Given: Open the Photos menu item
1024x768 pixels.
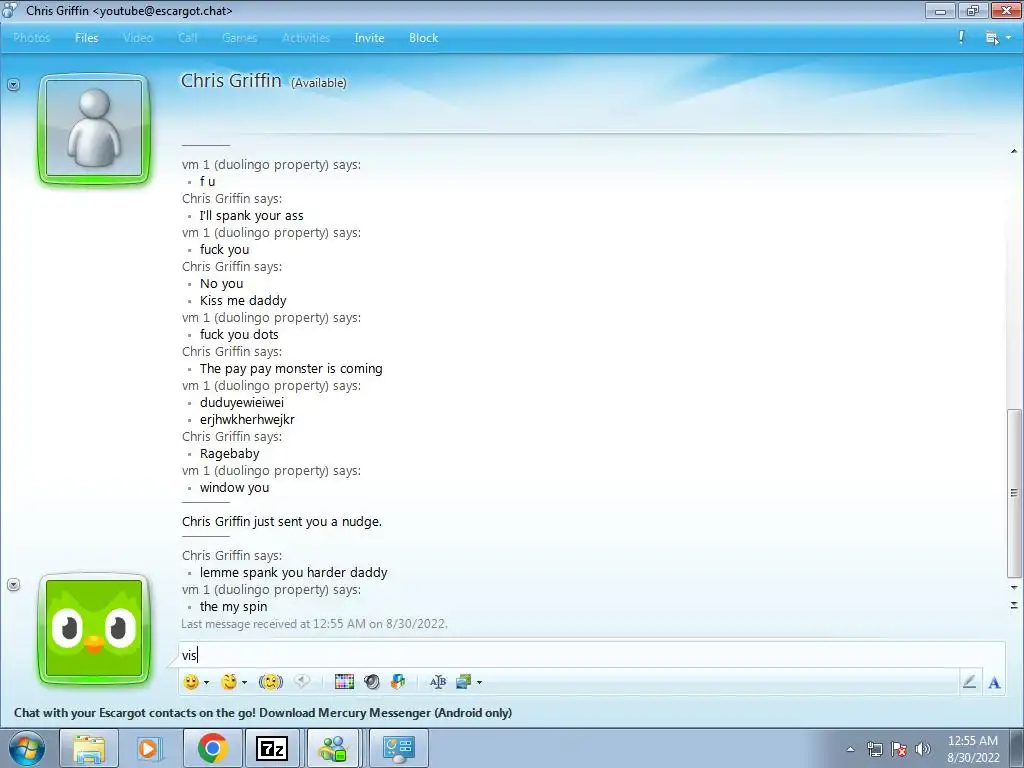Looking at the screenshot, I should [31, 38].
